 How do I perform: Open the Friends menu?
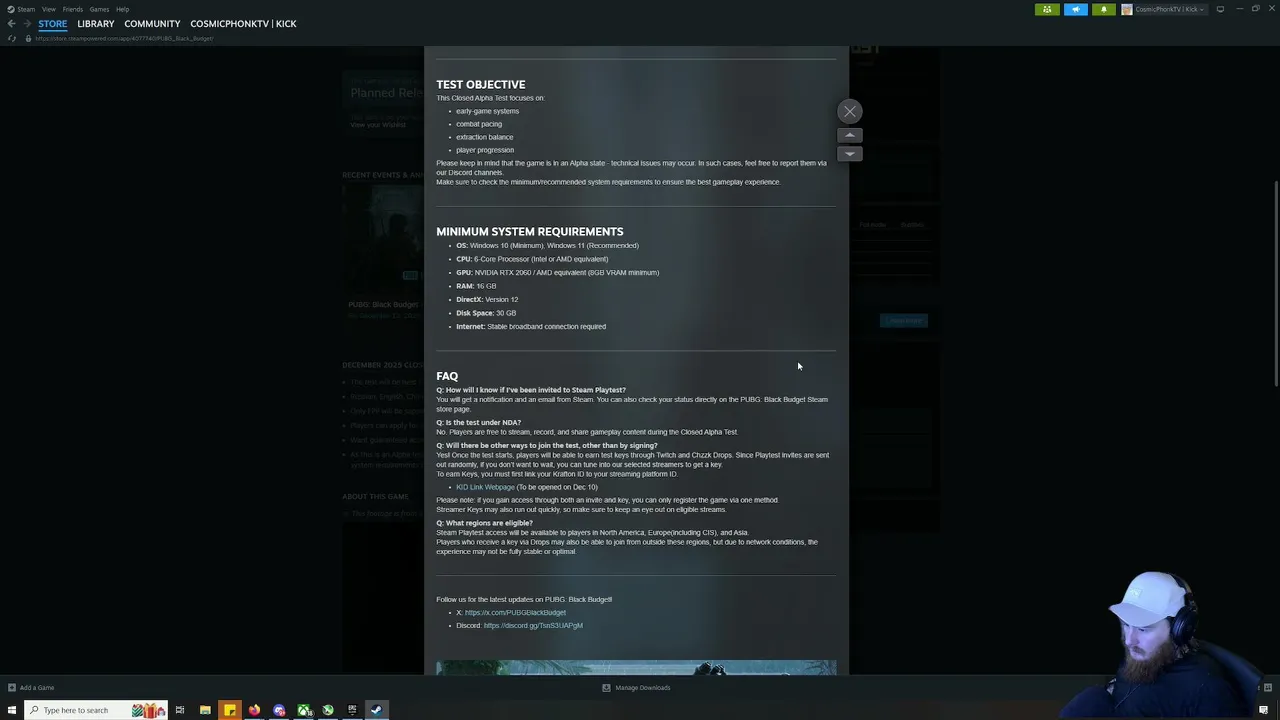pos(73,9)
